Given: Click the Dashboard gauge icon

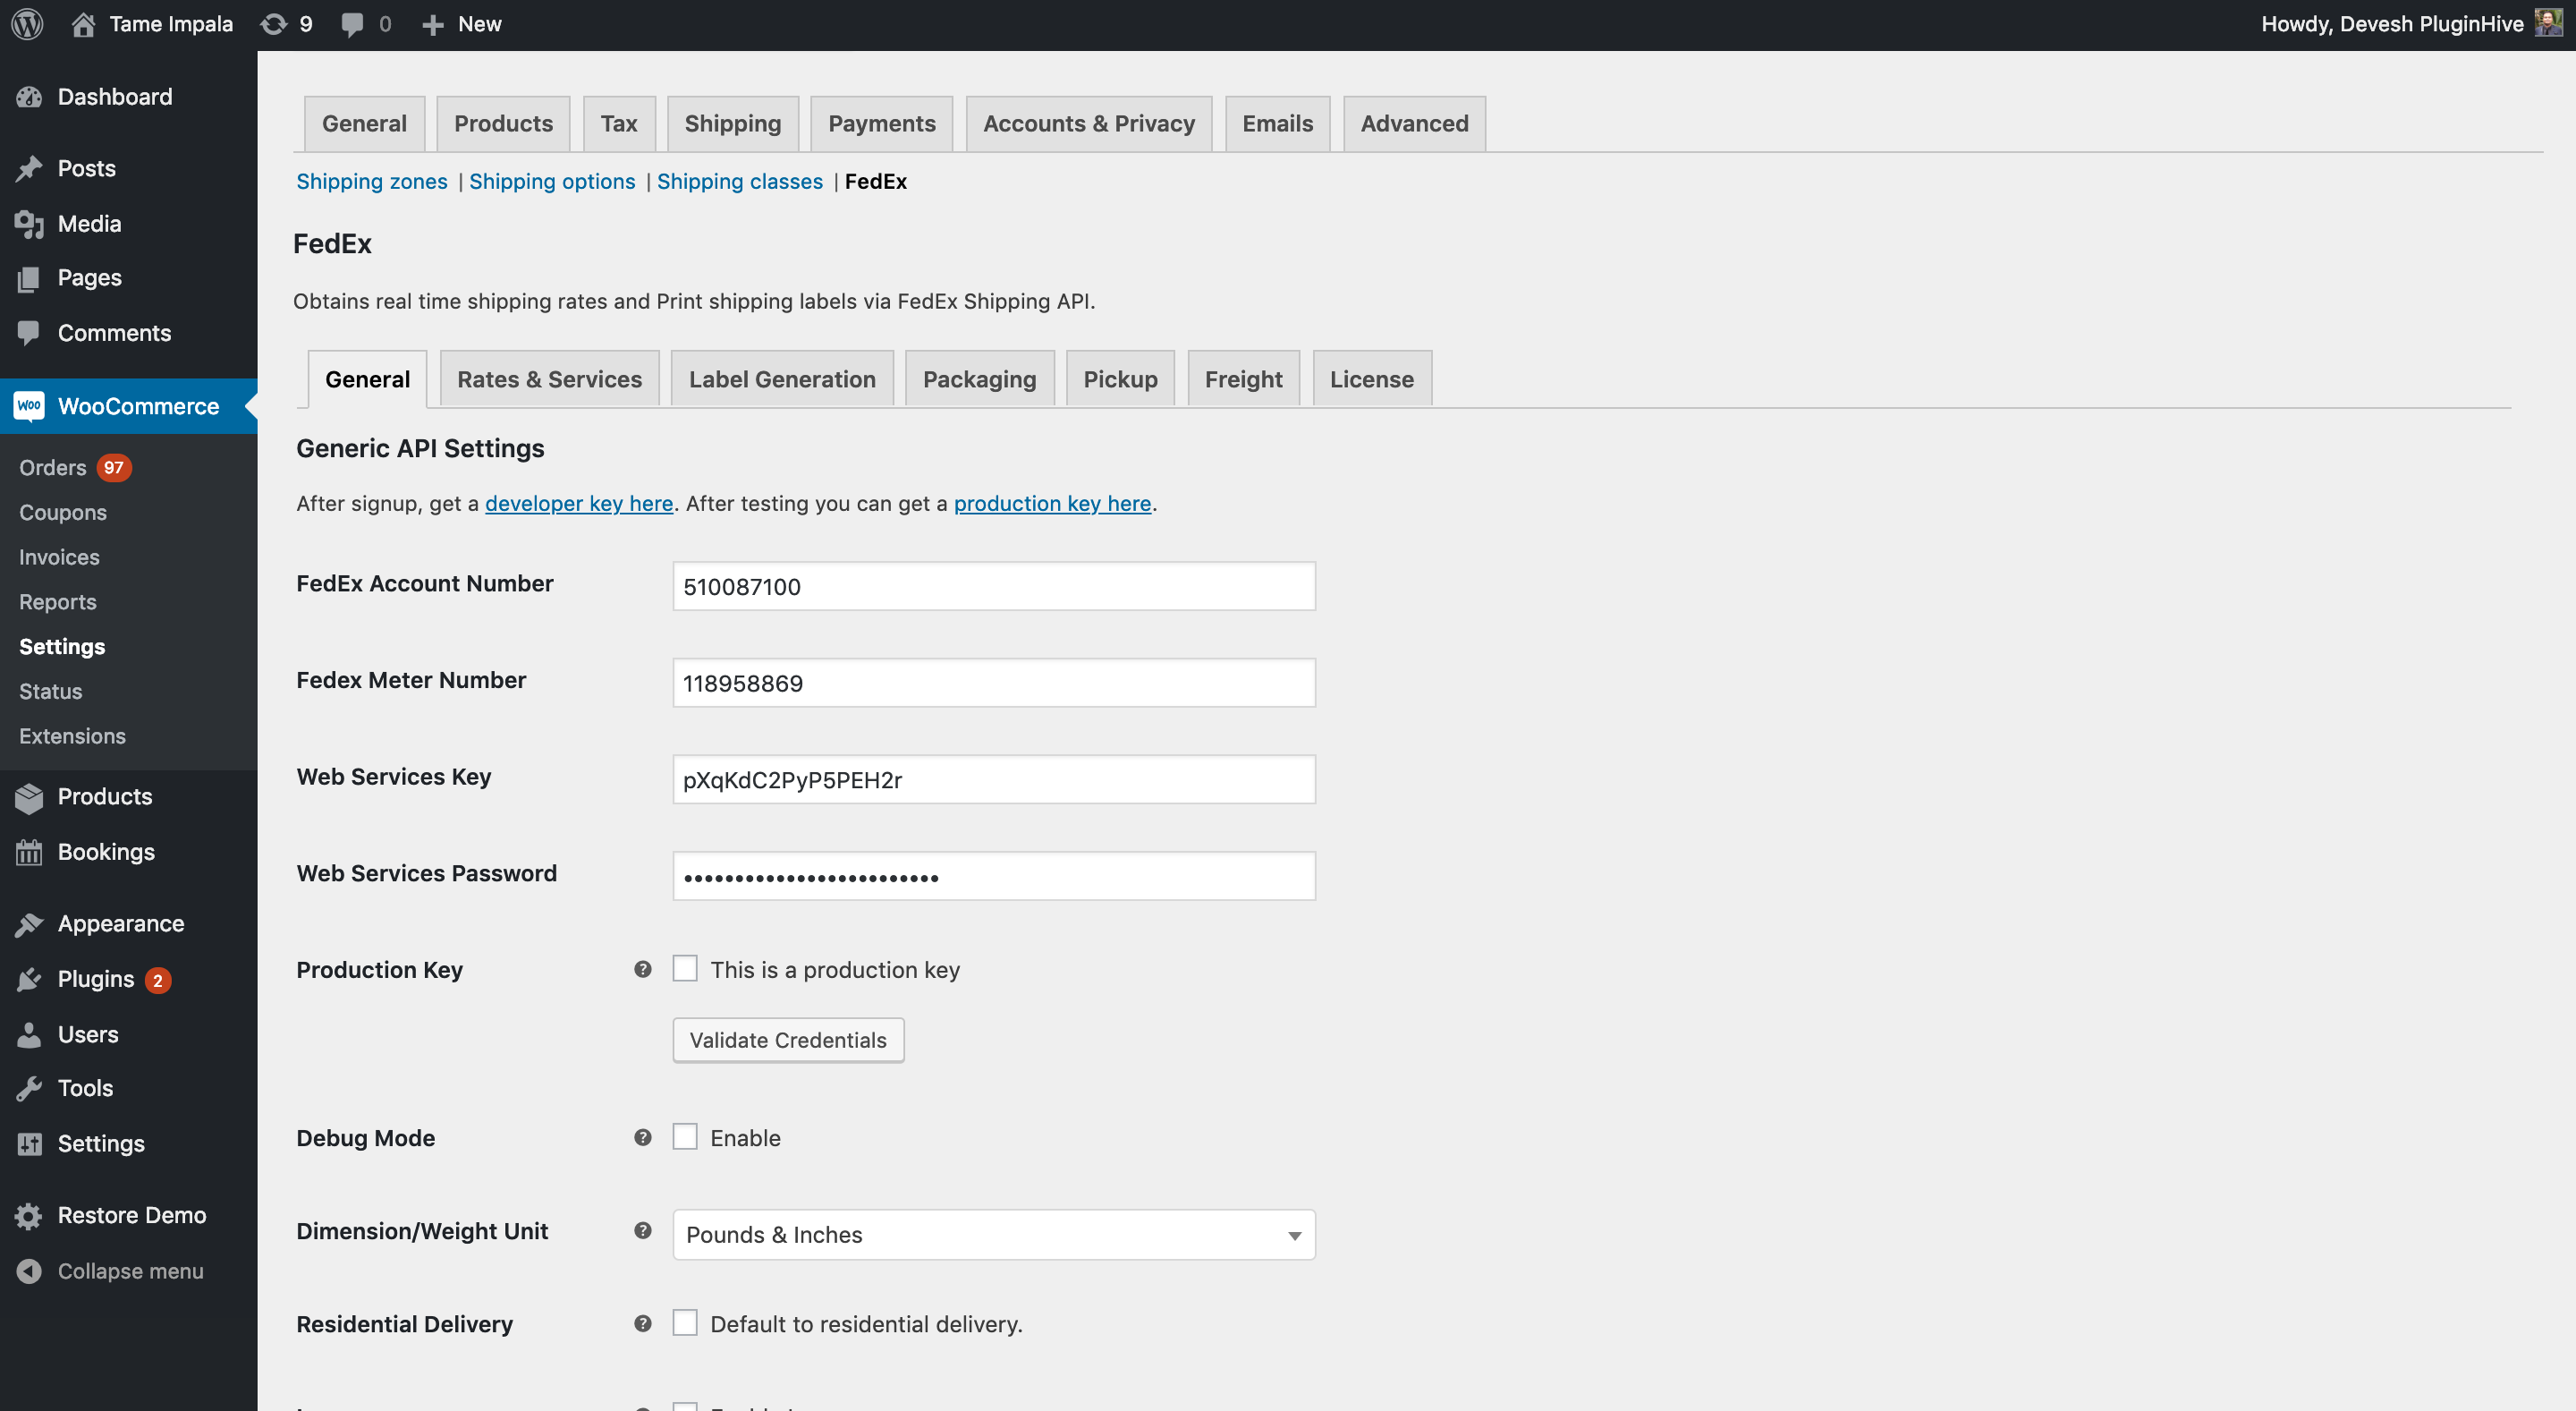Looking at the screenshot, I should (x=29, y=97).
